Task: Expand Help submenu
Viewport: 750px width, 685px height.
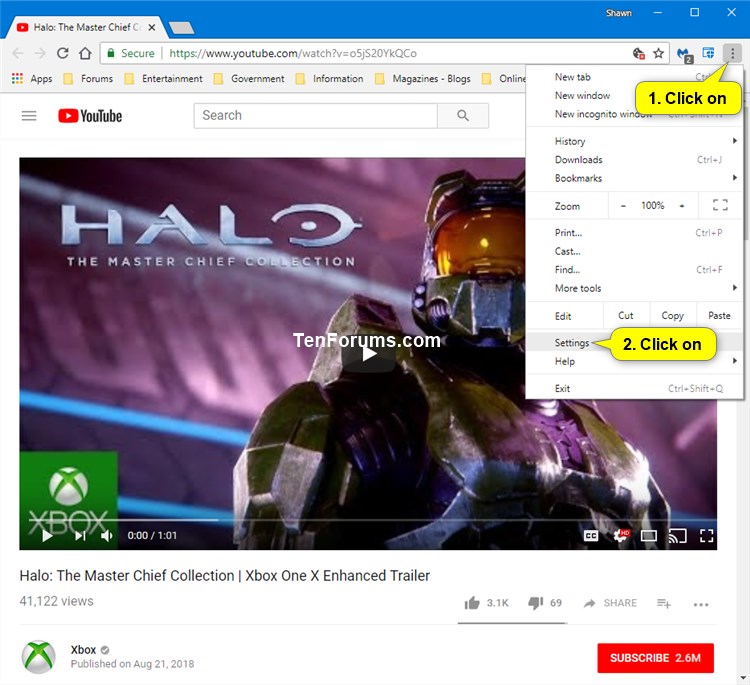Action: tap(634, 362)
